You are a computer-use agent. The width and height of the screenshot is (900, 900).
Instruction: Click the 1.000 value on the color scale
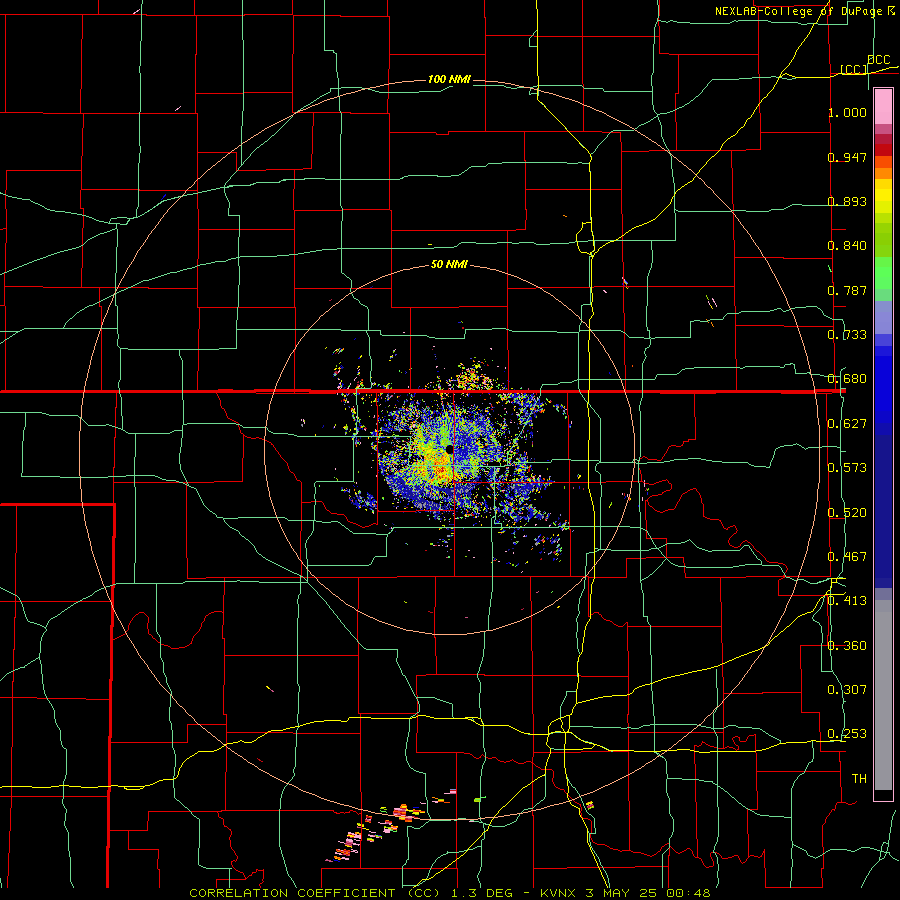tap(847, 112)
